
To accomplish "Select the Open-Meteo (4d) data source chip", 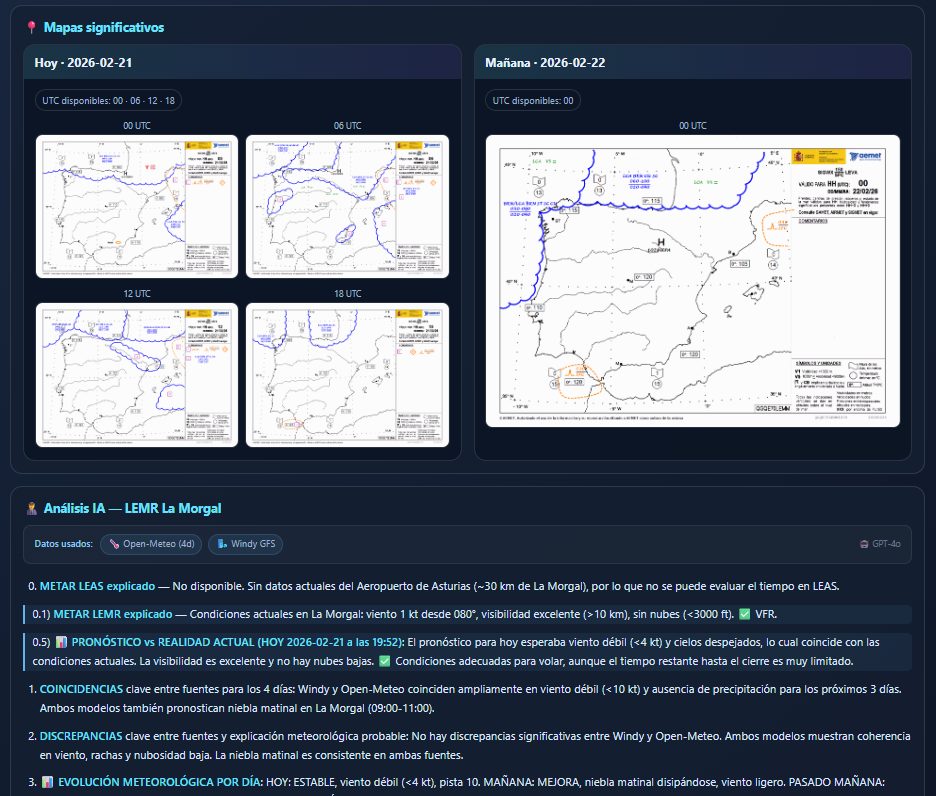I will (x=150, y=545).
